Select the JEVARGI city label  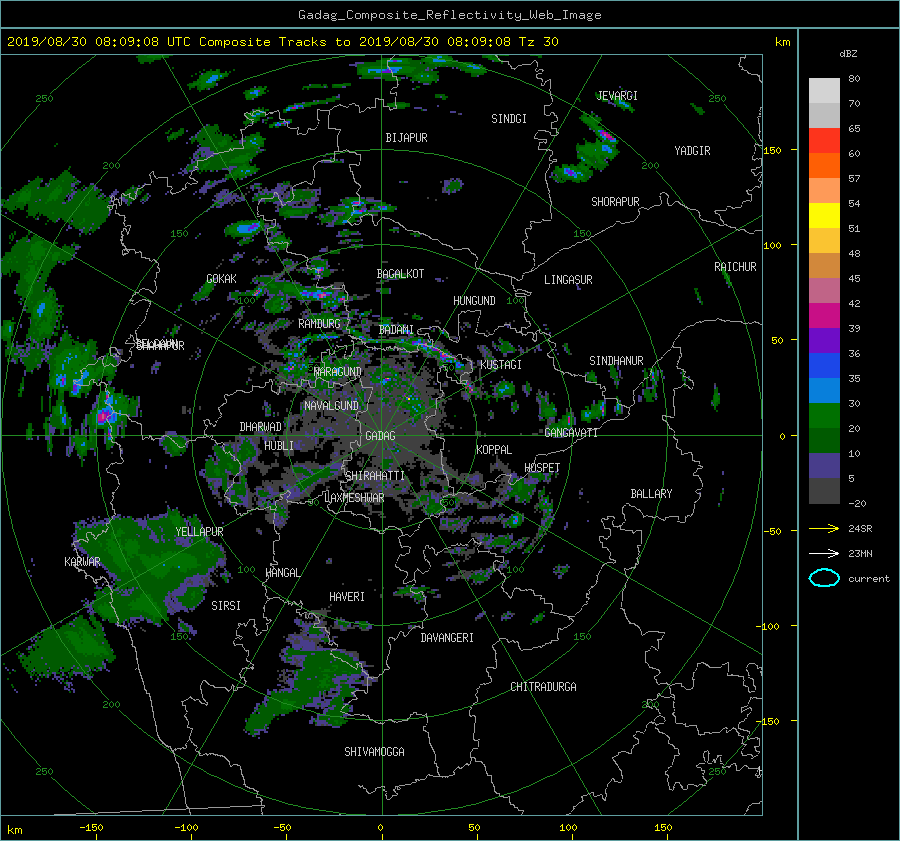click(617, 96)
